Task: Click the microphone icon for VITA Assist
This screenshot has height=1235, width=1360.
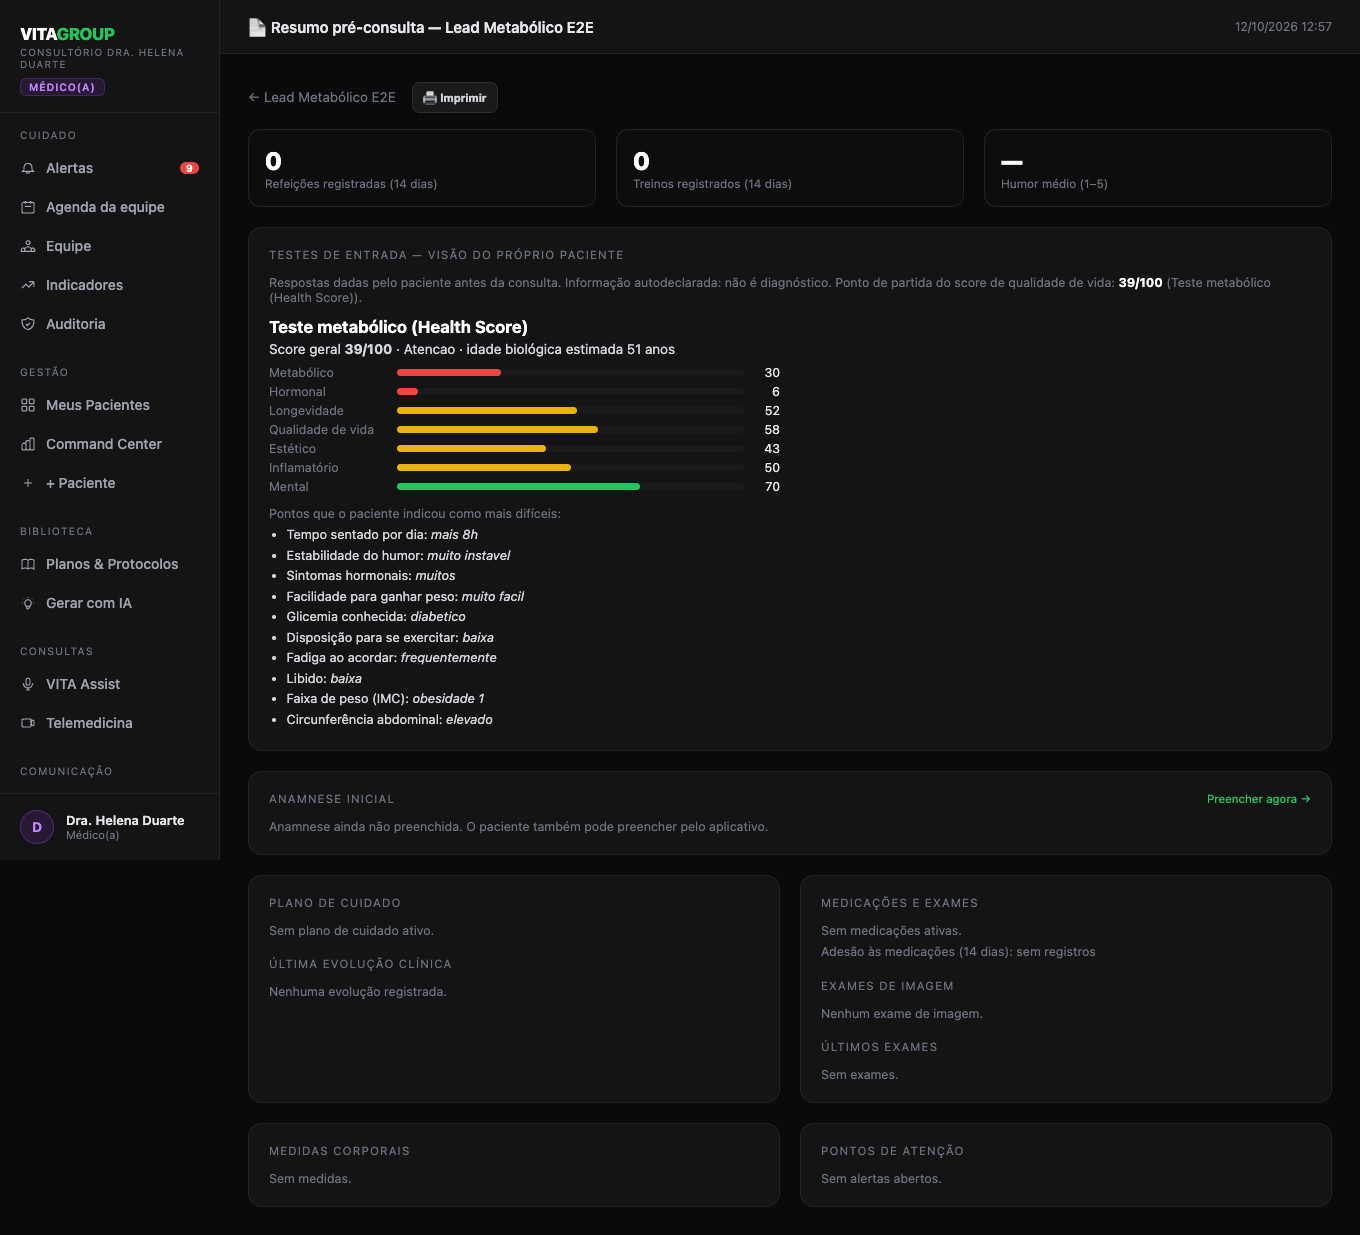Action: 28,684
